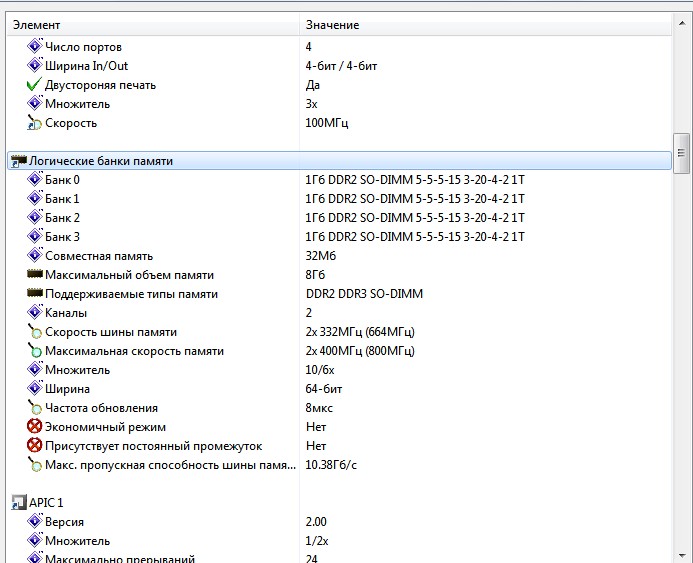Viewport: 693px width, 563px height.
Task: Select the Банк 3 row
Action: pyautogui.click(x=62, y=237)
